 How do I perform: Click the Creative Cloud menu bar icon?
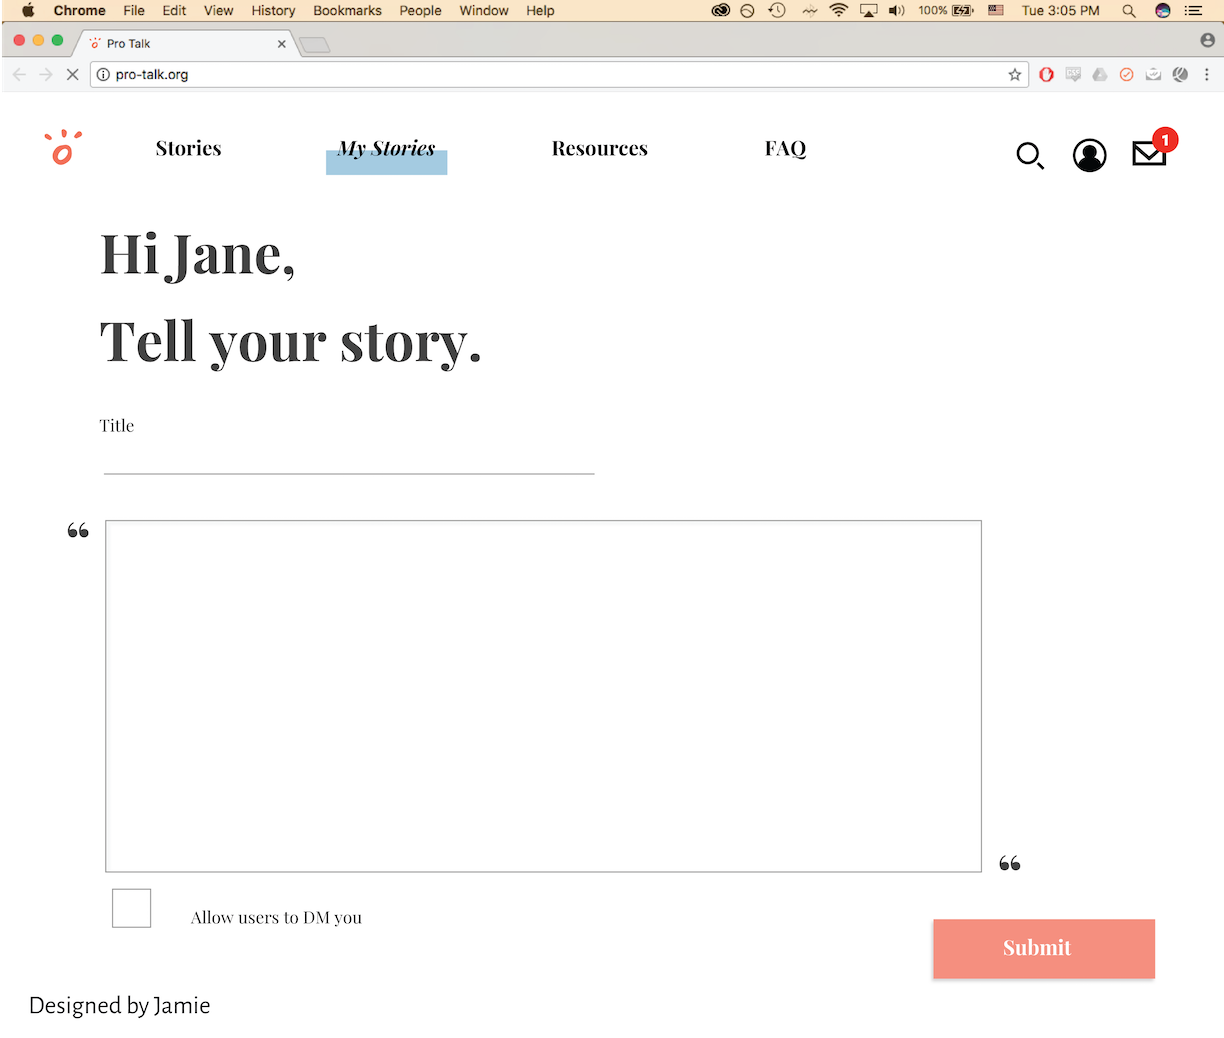[720, 10]
